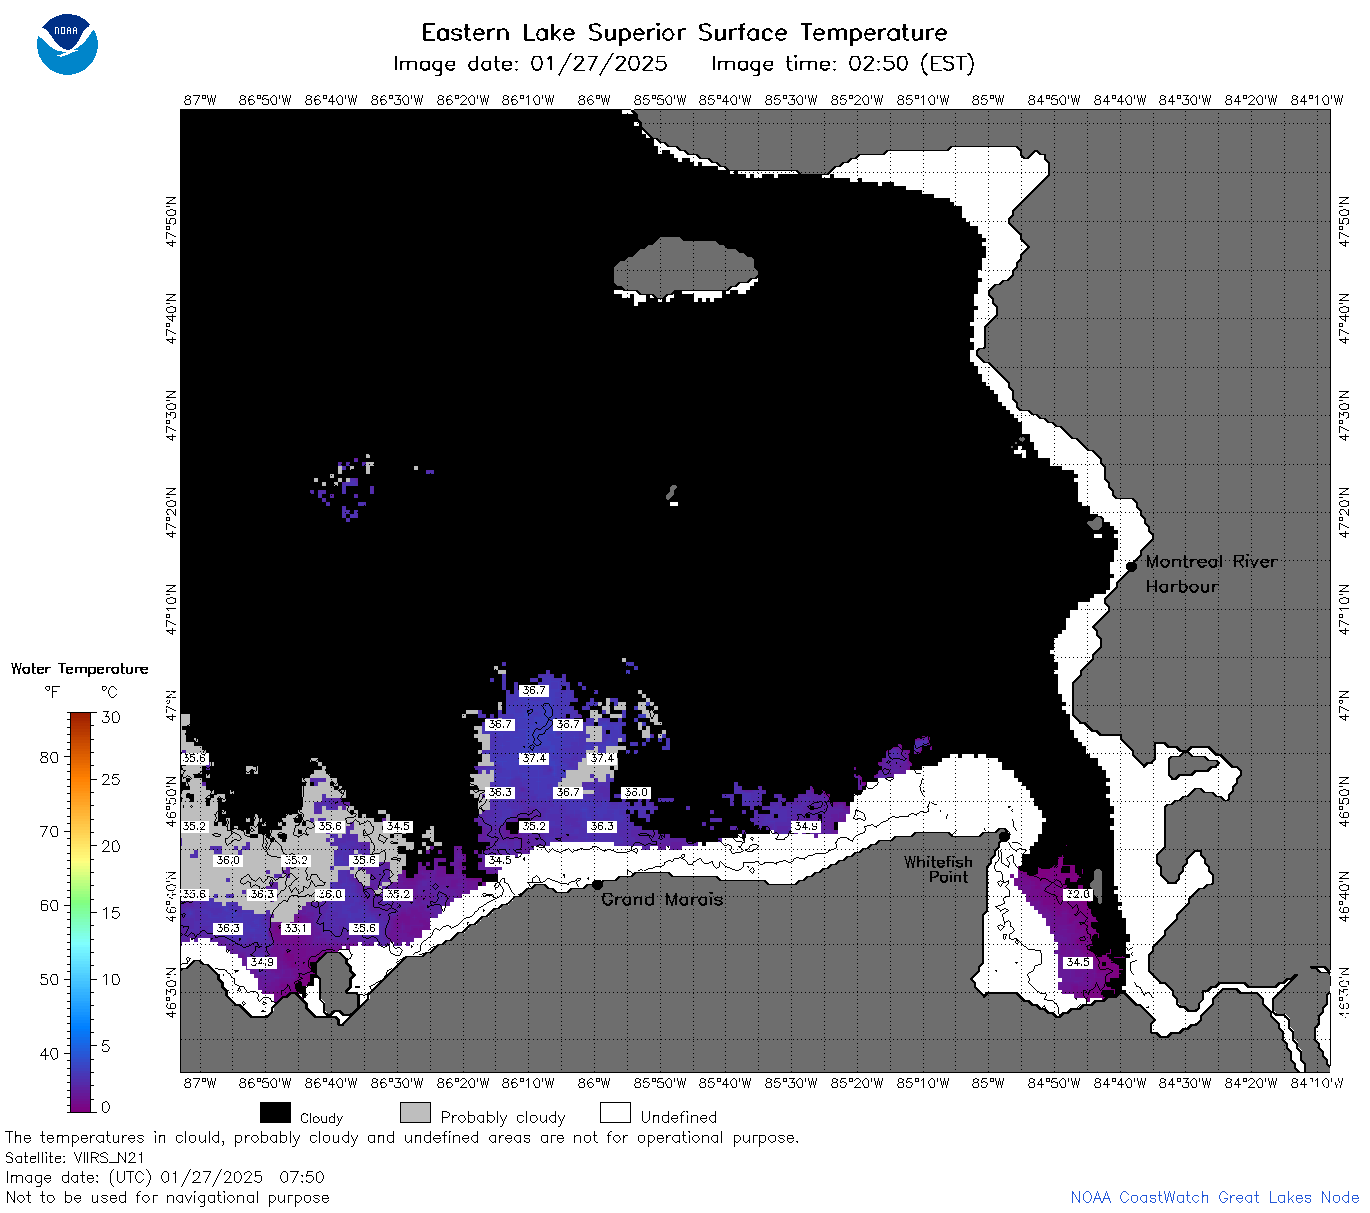The height and width of the screenshot is (1213, 1370).
Task: Click the 'Image date: 01/27/2025' header text
Action: [x=530, y=64]
